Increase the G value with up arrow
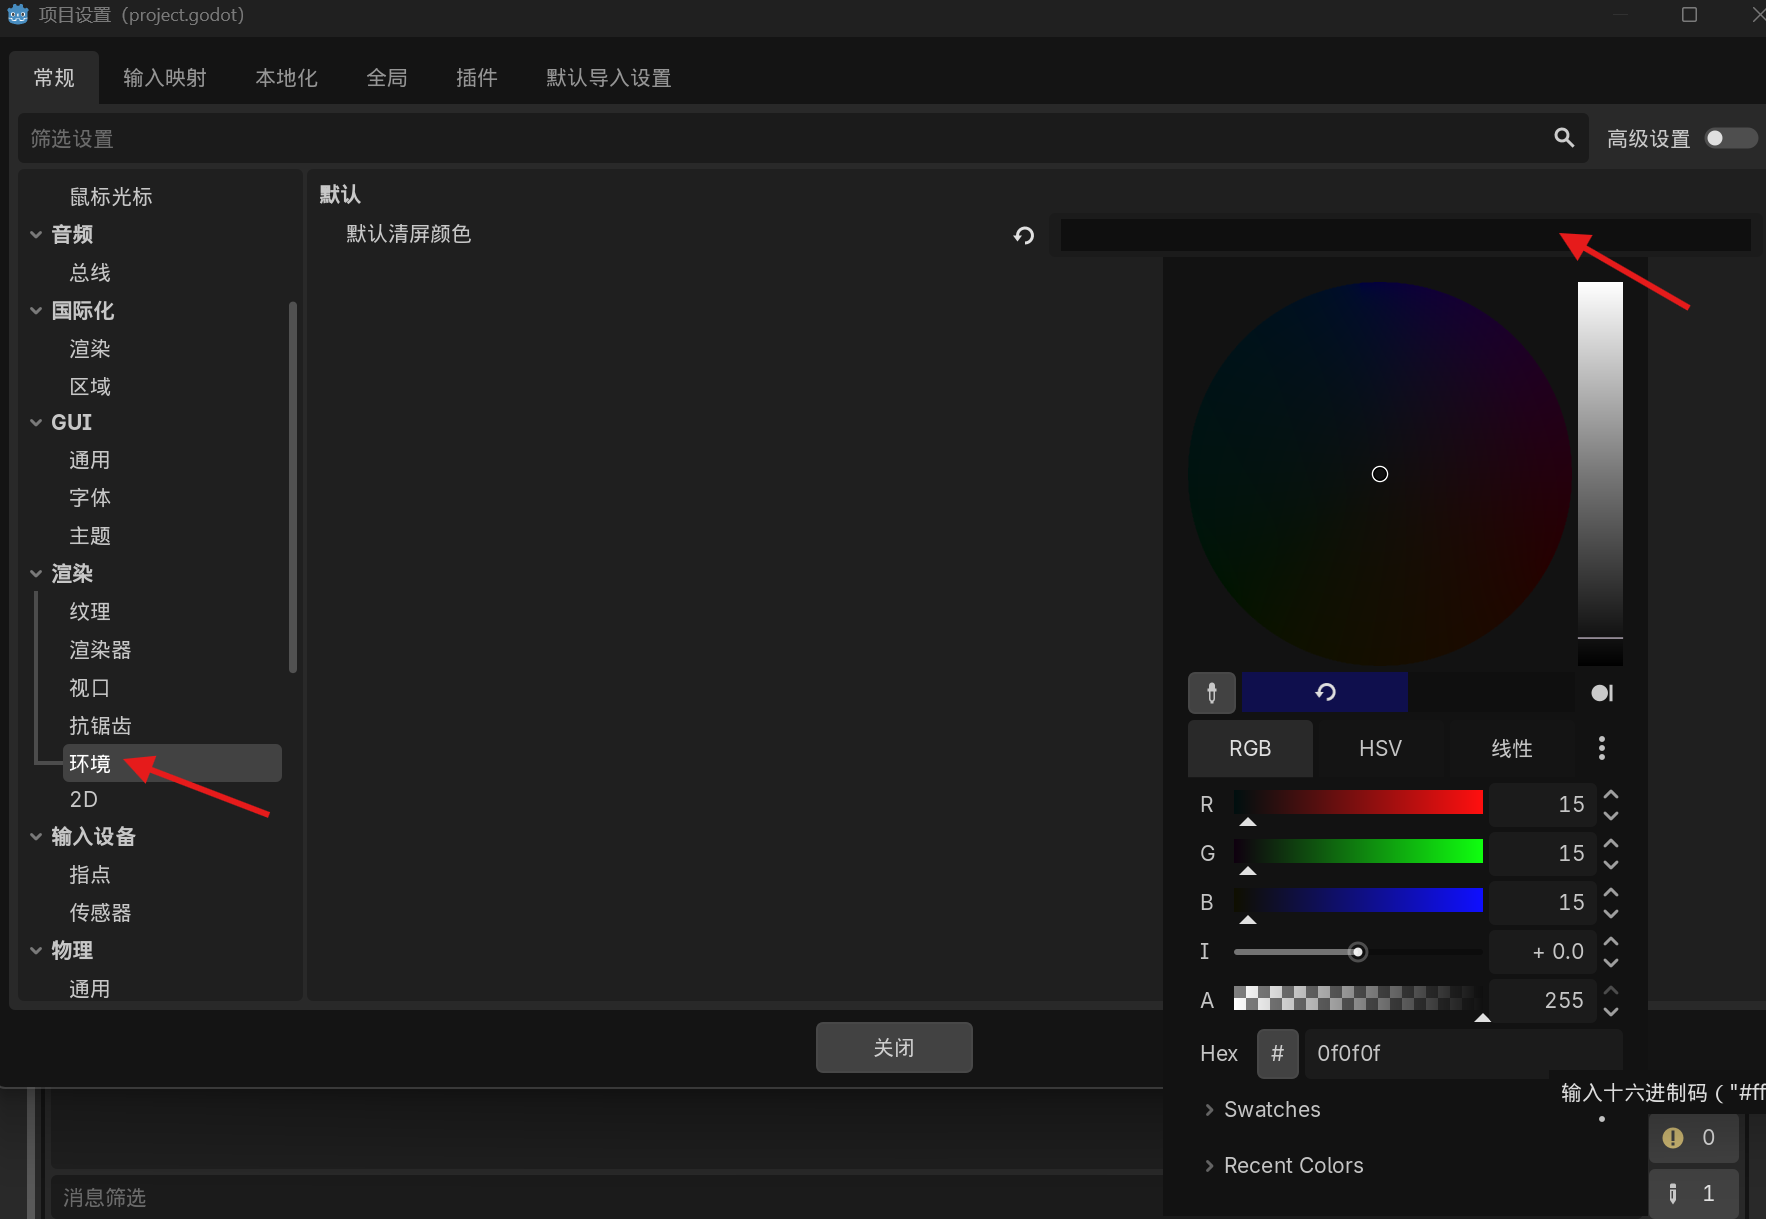Screen dimensions: 1766x1219 (x=1611, y=843)
